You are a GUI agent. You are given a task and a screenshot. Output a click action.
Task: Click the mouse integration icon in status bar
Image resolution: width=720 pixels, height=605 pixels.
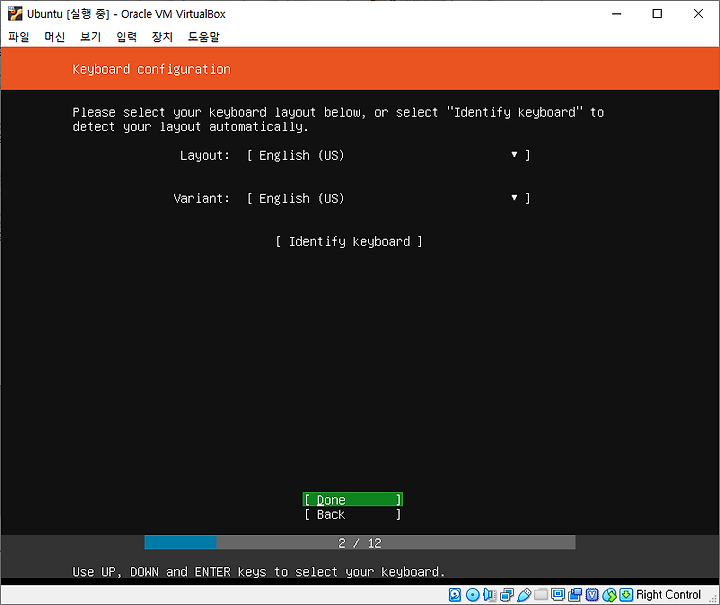pos(609,595)
